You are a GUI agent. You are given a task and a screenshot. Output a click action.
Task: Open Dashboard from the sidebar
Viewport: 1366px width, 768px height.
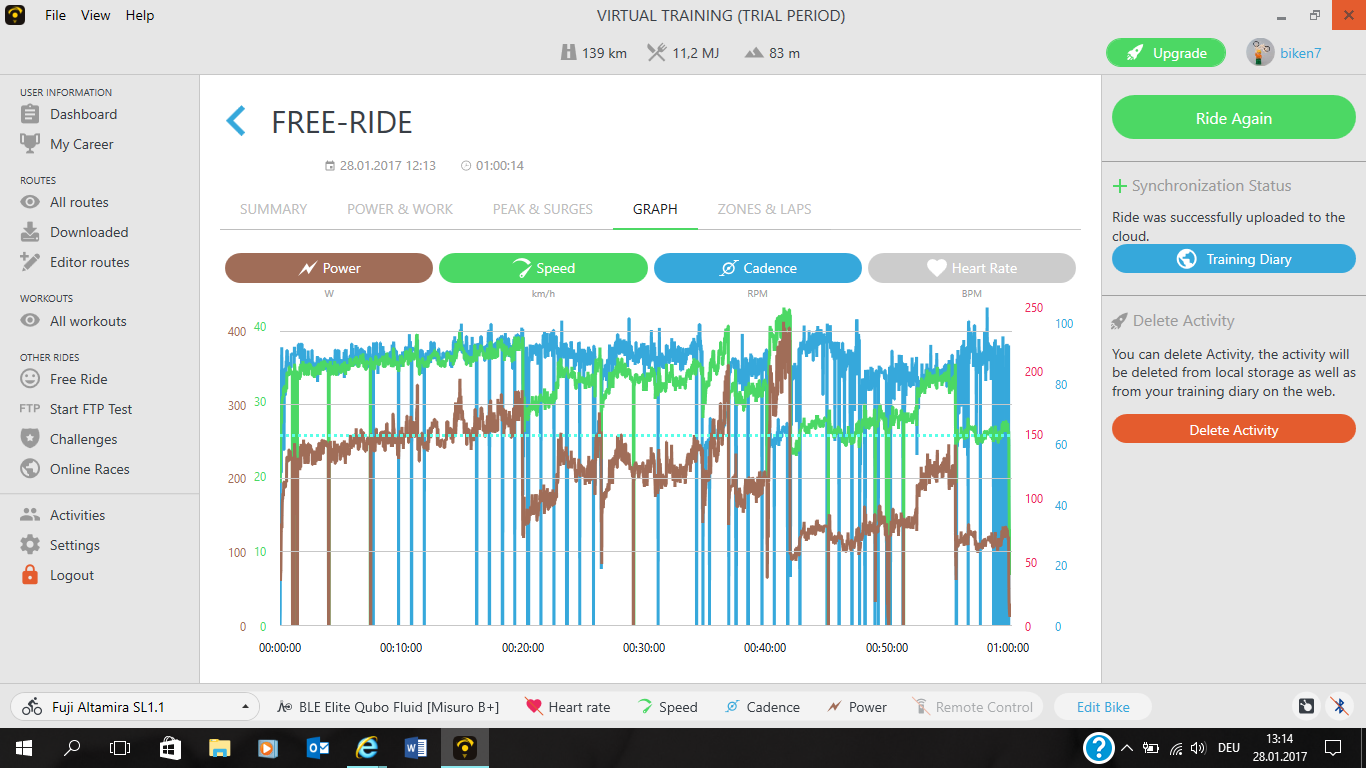(x=83, y=114)
